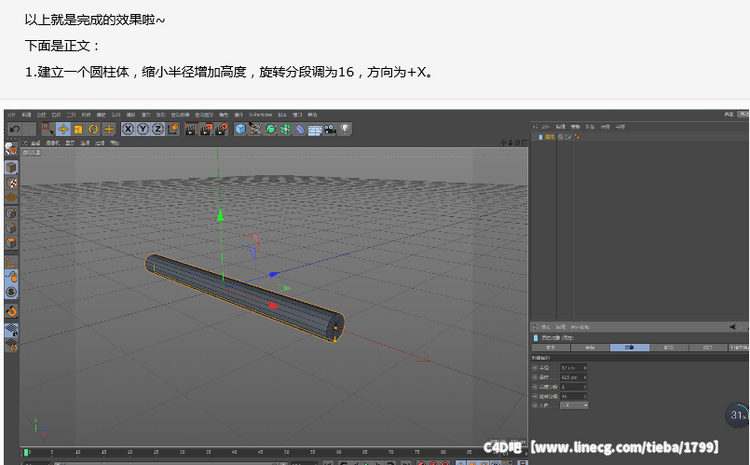Open the Caps tab in Attributes
The width and height of the screenshot is (750, 465).
669,348
